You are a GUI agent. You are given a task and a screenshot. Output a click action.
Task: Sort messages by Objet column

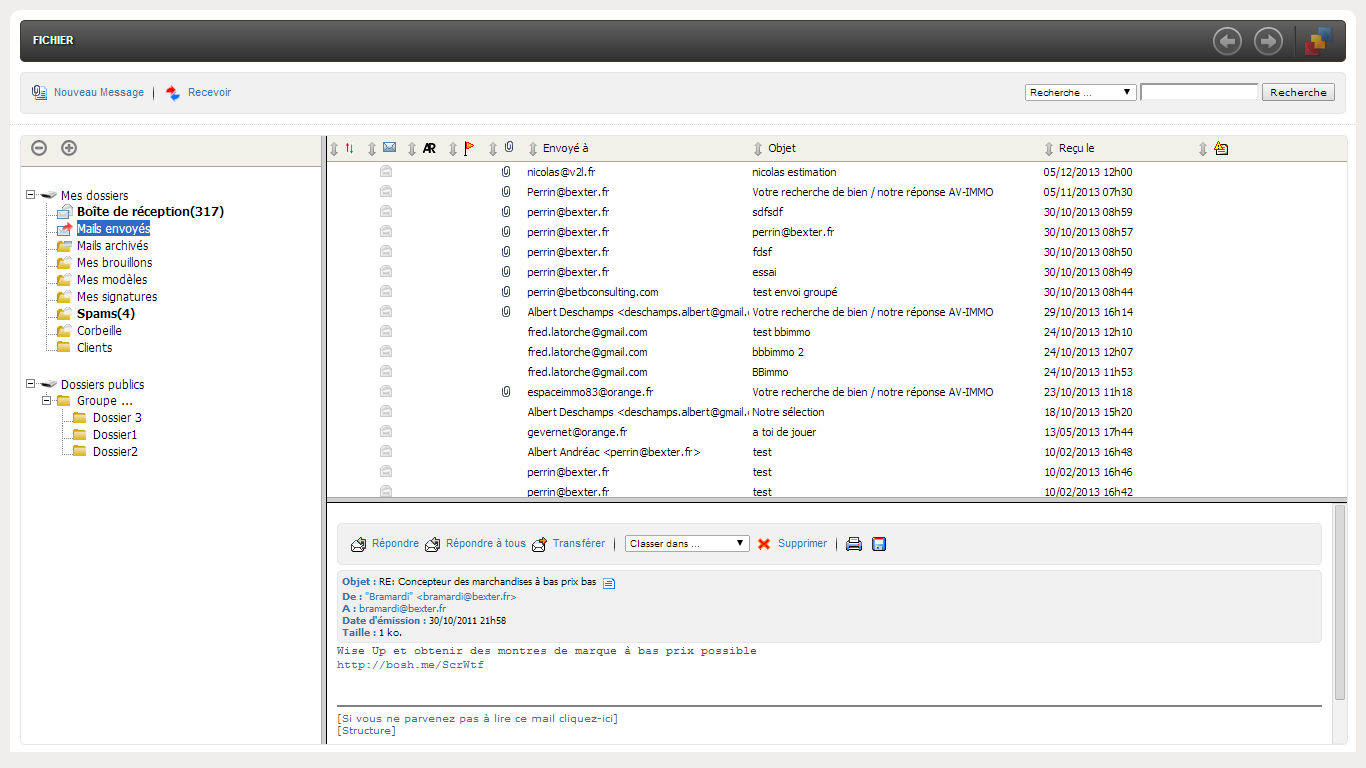pyautogui.click(x=782, y=148)
